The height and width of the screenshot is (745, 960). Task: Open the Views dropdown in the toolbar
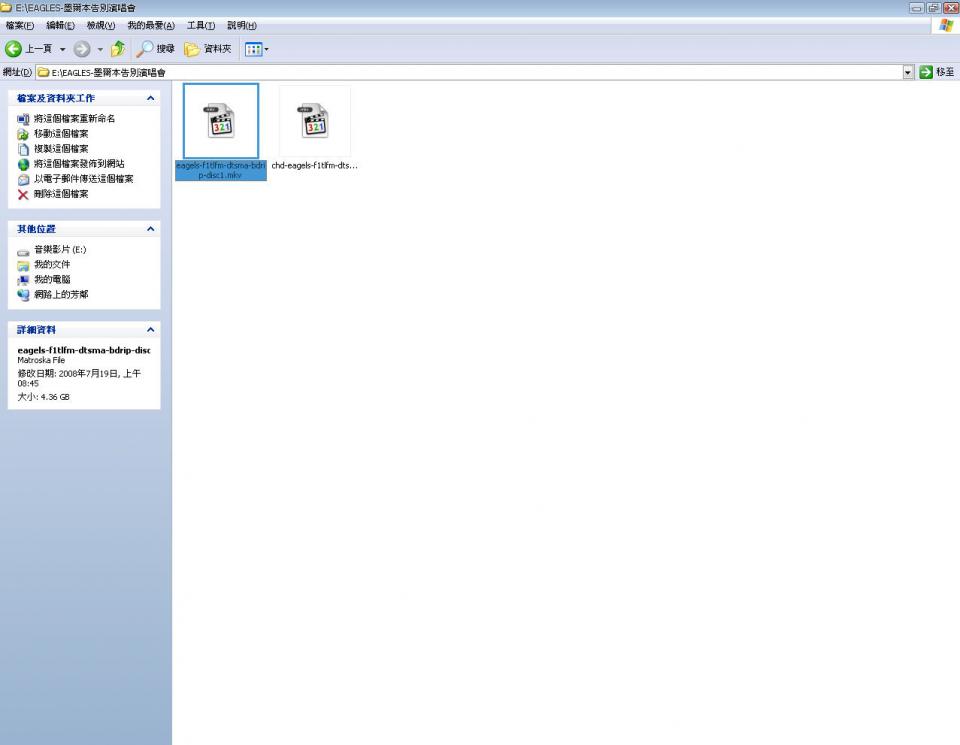tap(257, 49)
